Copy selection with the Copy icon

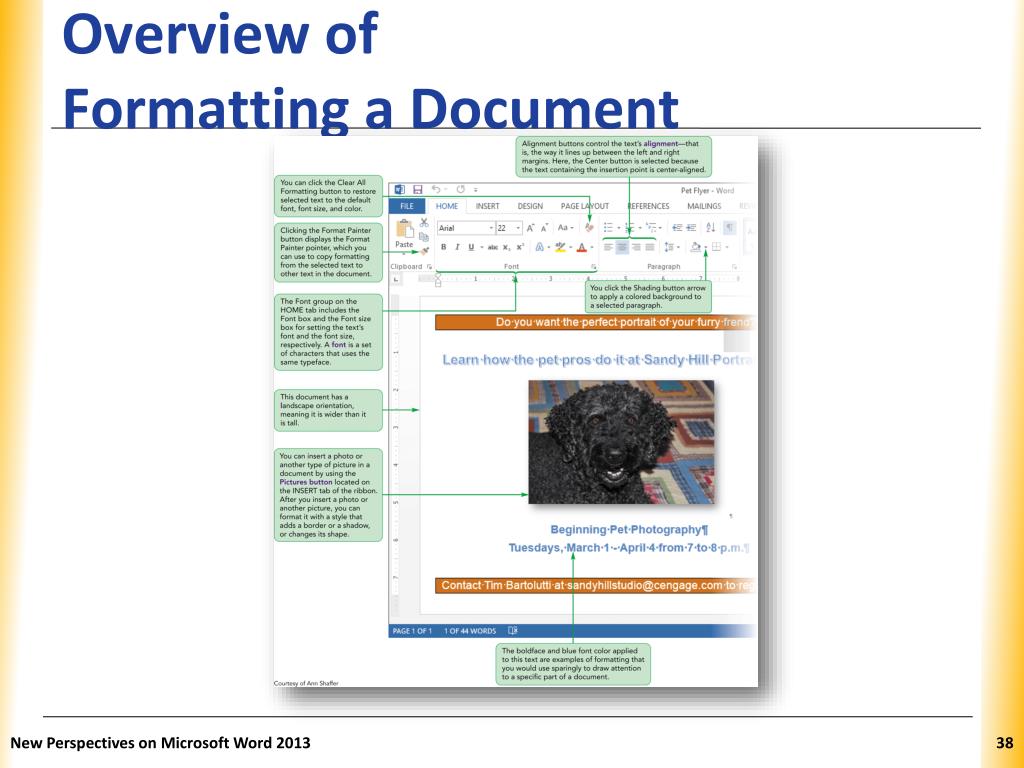coord(424,238)
